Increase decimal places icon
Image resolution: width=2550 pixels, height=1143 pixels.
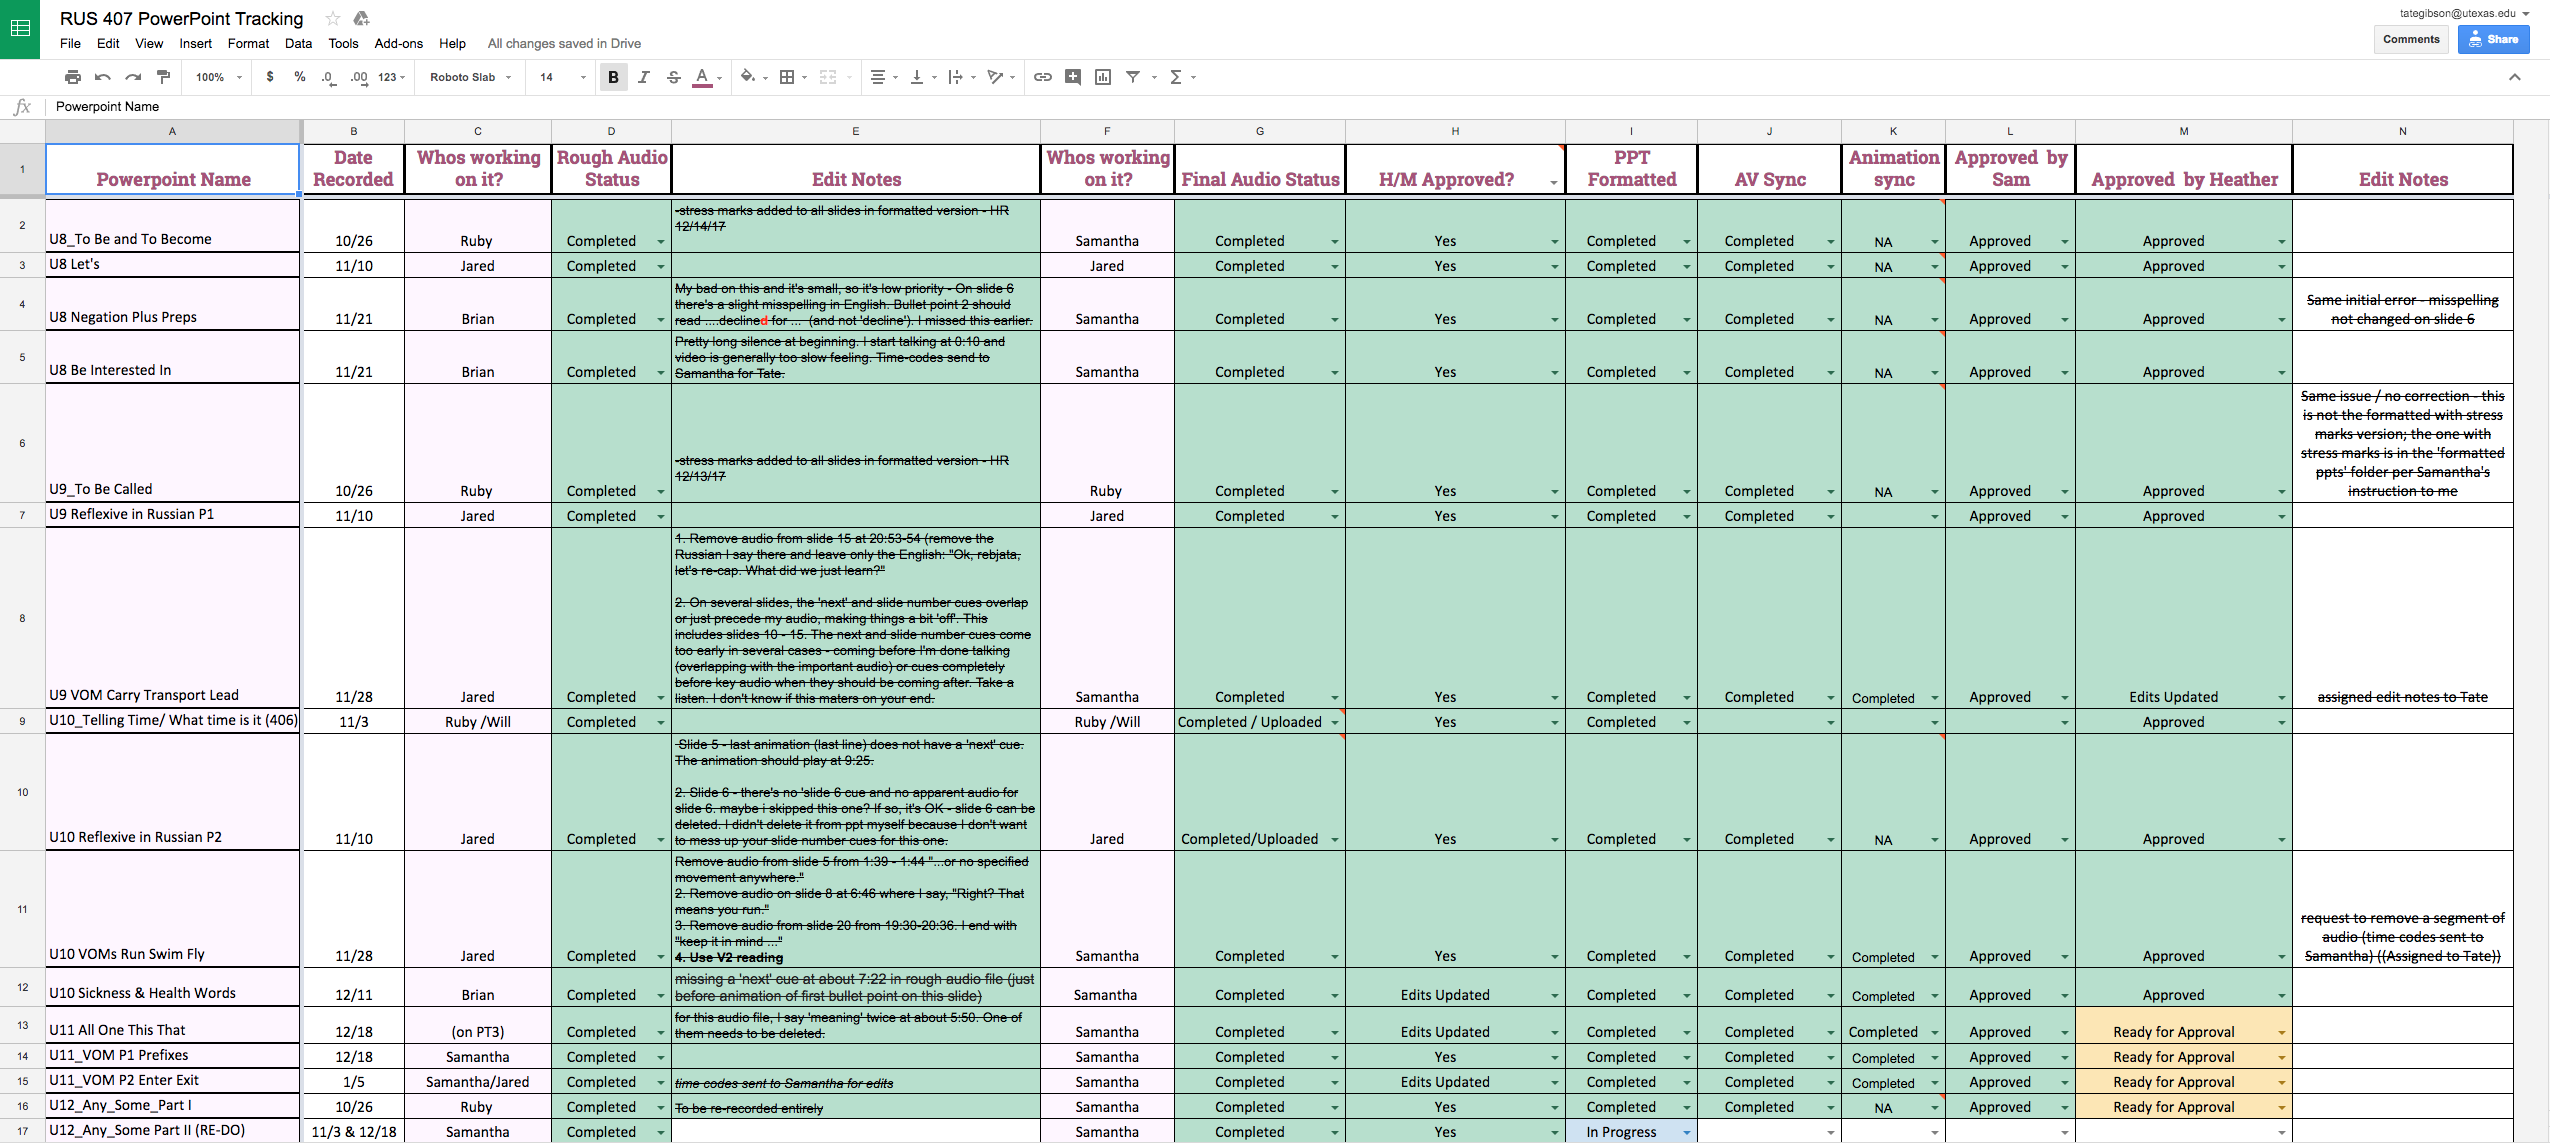point(359,77)
